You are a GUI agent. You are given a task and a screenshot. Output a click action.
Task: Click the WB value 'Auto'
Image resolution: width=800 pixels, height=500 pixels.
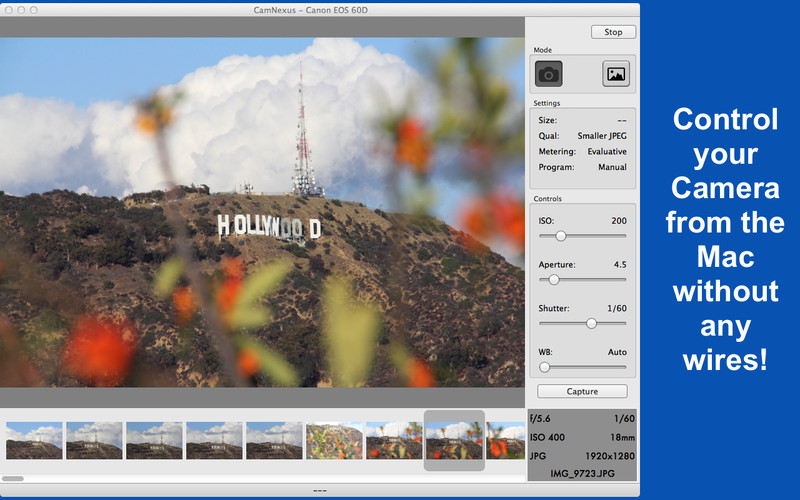coord(617,352)
